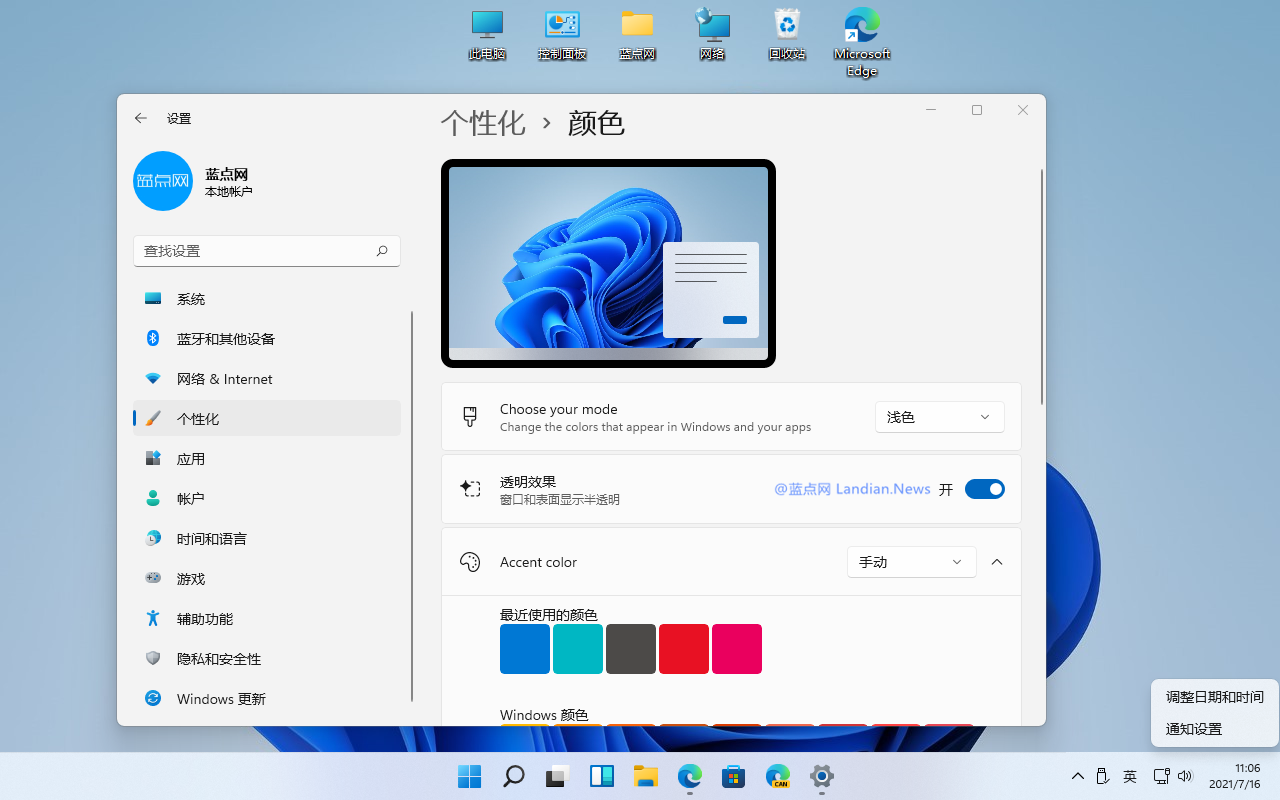1280x800 pixels.
Task: Minimize the Settings window
Action: pyautogui.click(x=931, y=110)
